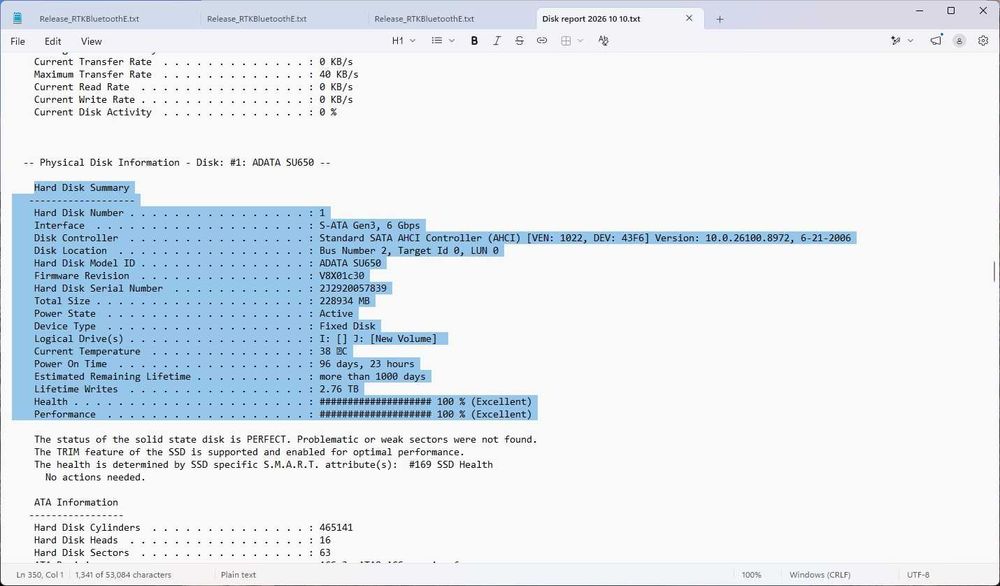Open Copilot rewrite tool
1000x586 pixels.
[x=896, y=41]
